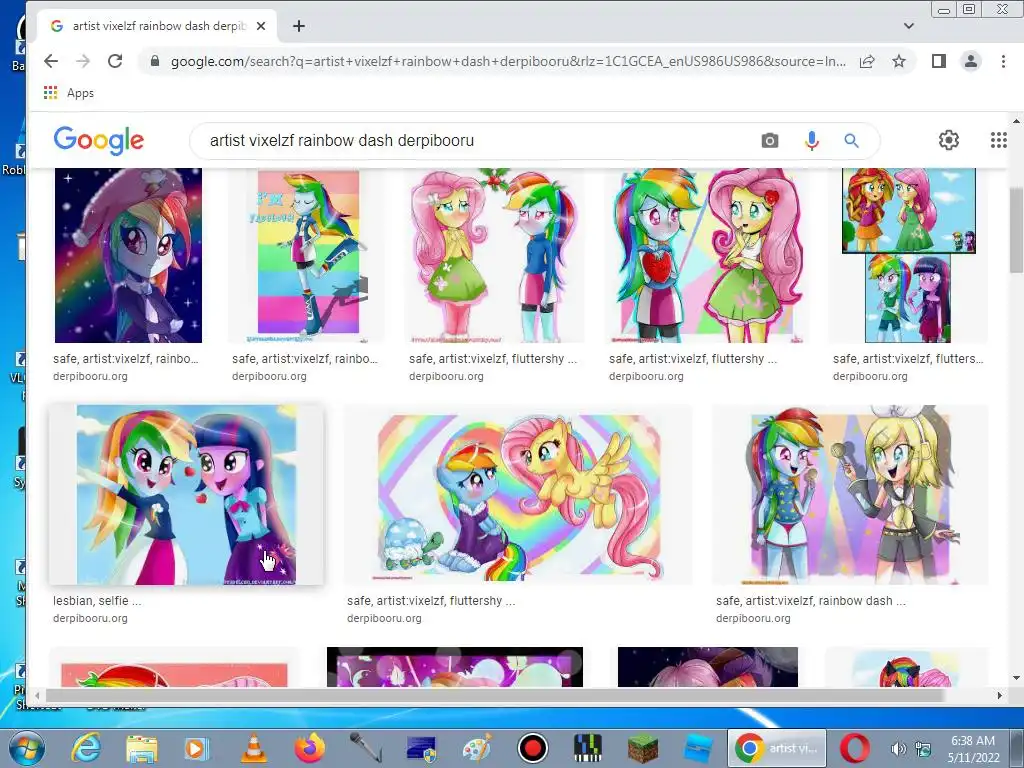Click the URL address bar
Image resolution: width=1024 pixels, height=768 pixels.
[x=508, y=61]
